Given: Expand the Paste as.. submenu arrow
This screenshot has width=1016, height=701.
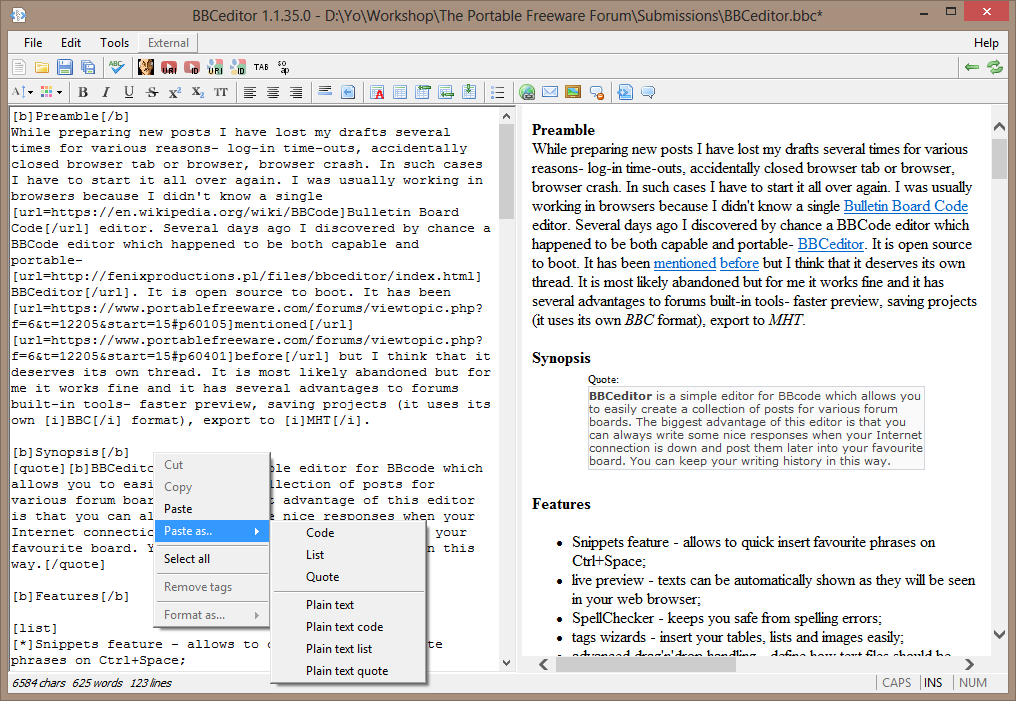Looking at the screenshot, I should [257, 531].
